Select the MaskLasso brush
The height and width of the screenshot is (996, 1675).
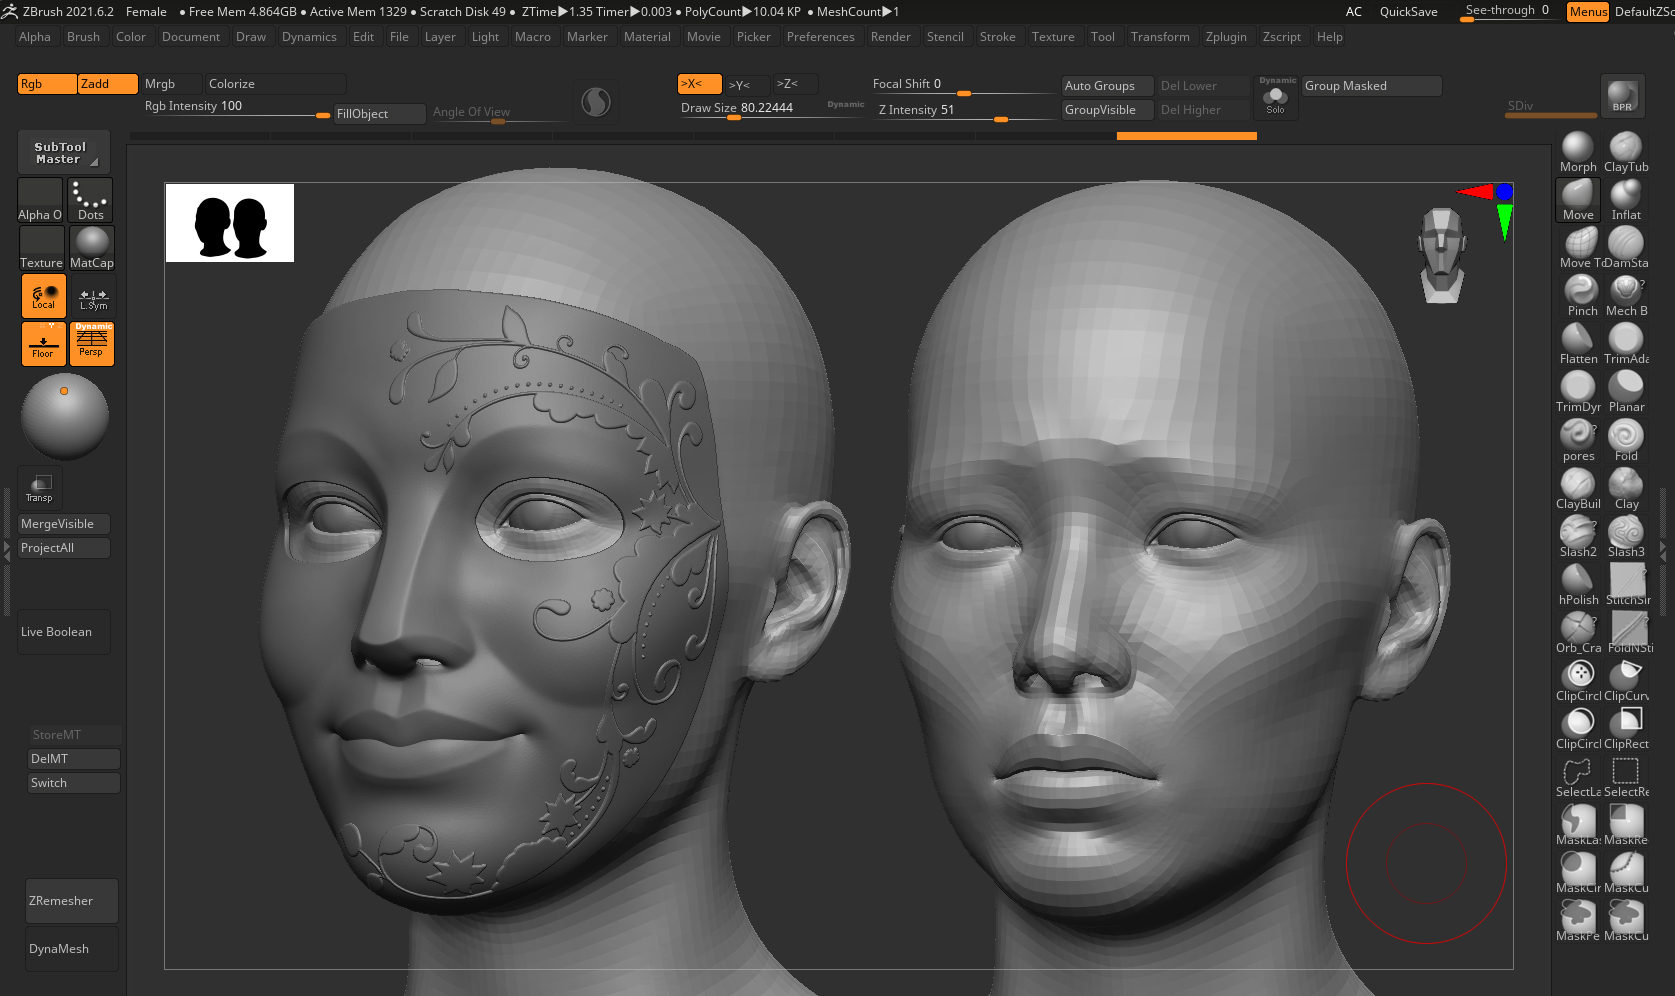pos(1578,825)
